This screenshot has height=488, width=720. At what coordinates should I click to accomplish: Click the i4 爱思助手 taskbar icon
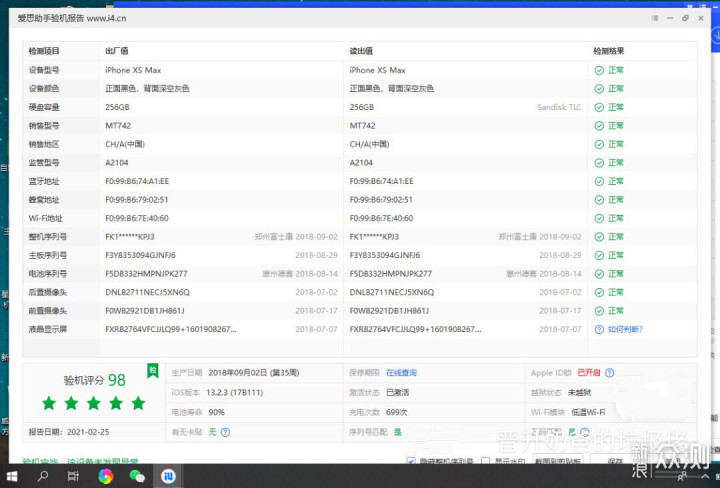[x=169, y=476]
